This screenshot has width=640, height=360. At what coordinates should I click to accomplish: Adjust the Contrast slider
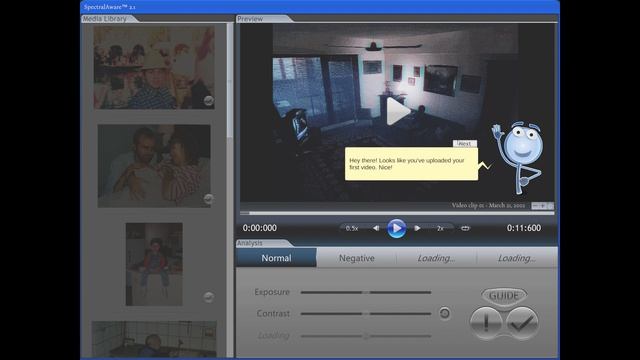pos(366,313)
